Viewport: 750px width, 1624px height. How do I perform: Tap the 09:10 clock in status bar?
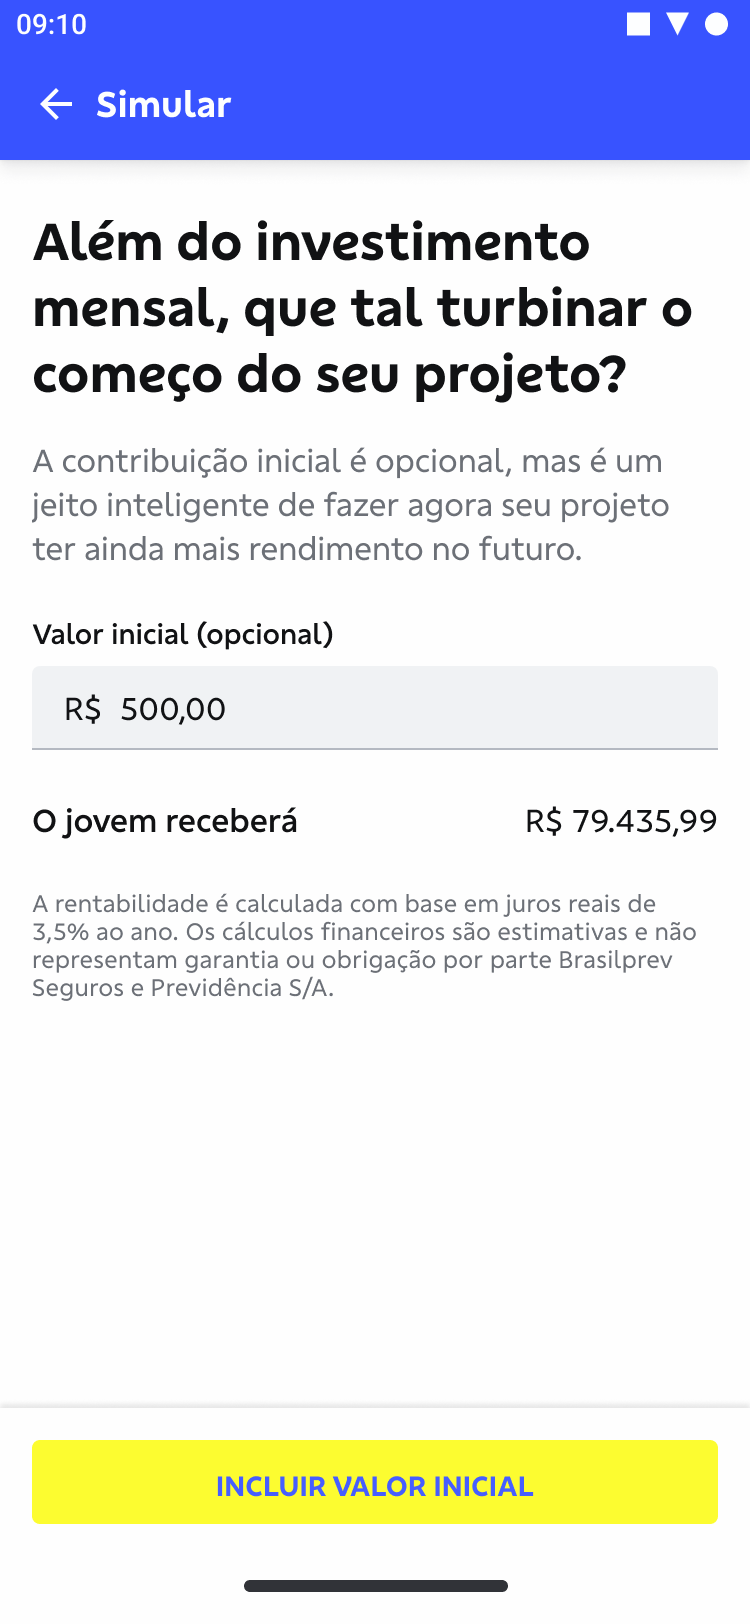click(x=52, y=24)
